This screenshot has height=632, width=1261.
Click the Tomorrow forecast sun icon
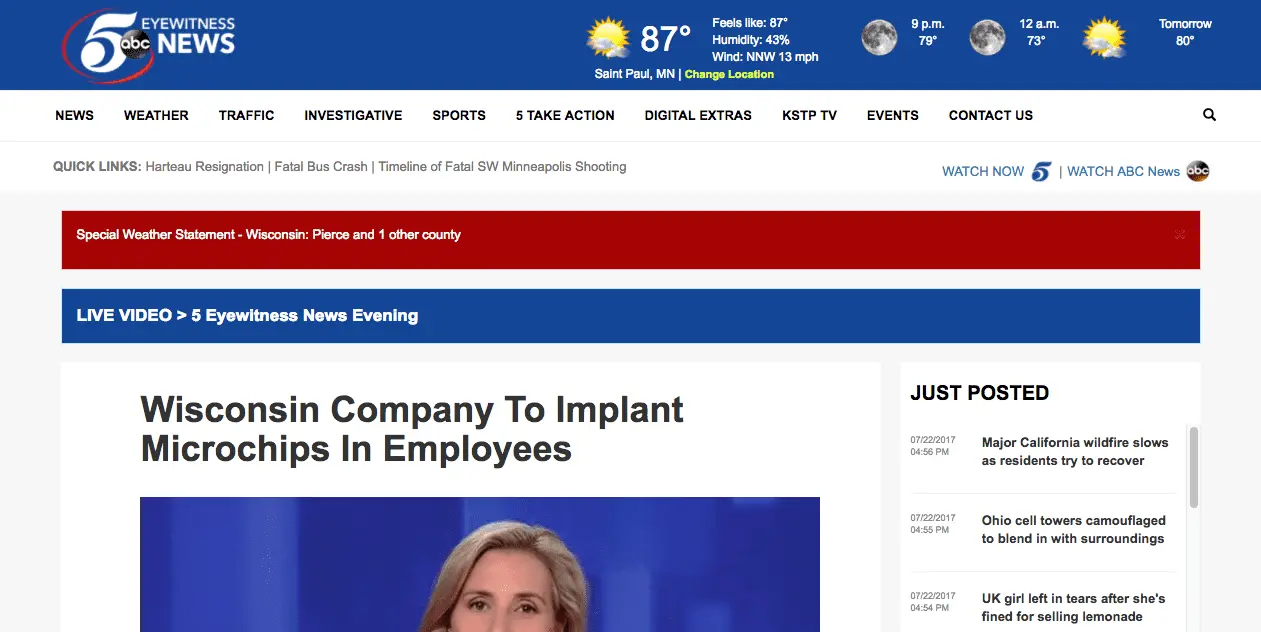[1104, 38]
